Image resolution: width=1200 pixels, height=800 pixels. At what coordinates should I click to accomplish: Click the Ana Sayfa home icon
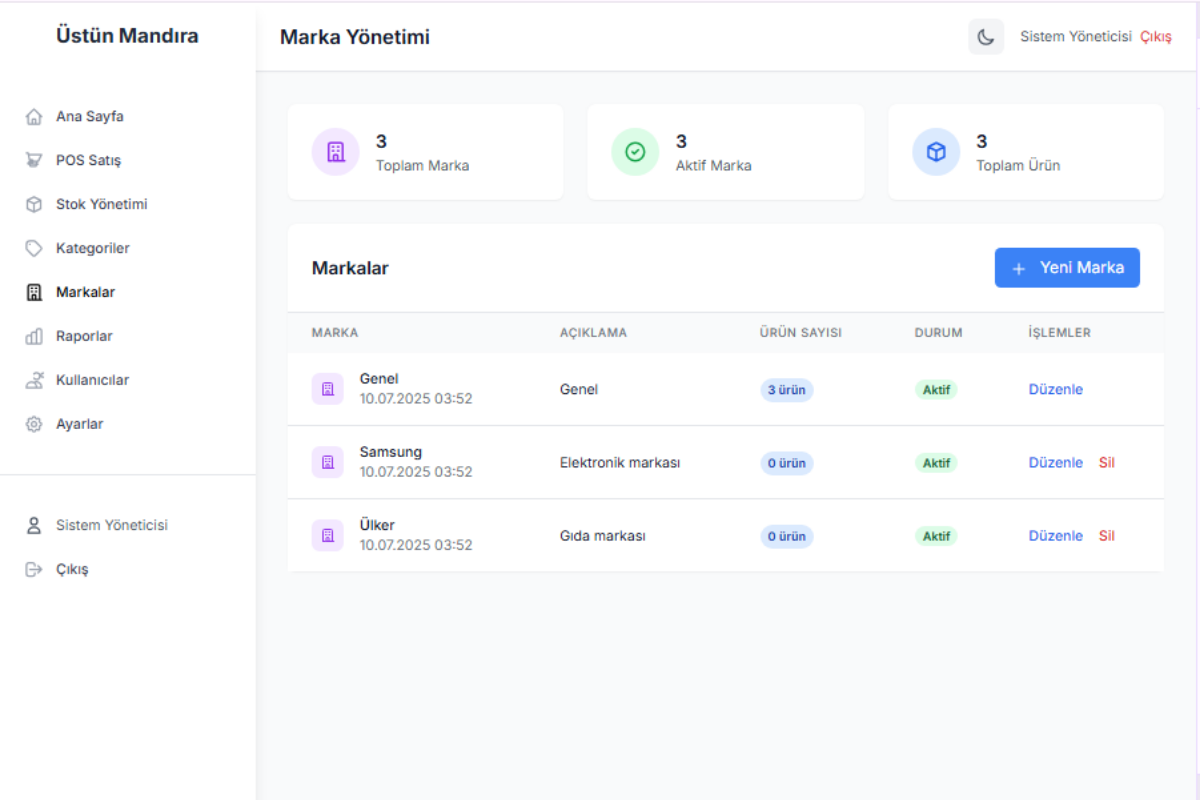pos(34,117)
